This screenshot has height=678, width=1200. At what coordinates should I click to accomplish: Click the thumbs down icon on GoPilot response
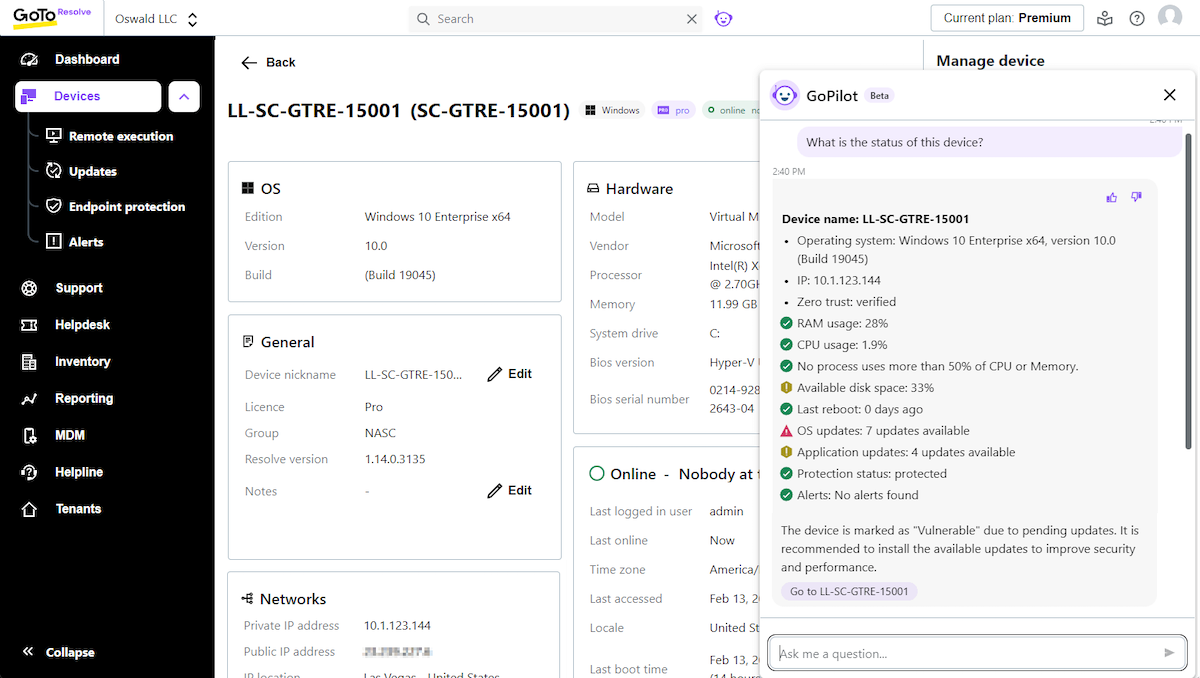pyautogui.click(x=1136, y=198)
